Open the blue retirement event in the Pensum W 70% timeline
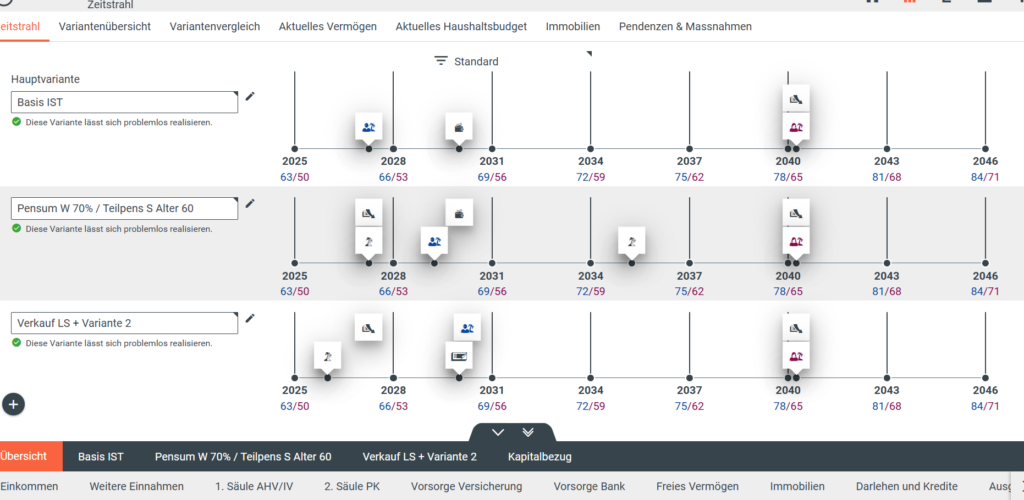Image resolution: width=1024 pixels, height=500 pixels. (434, 241)
